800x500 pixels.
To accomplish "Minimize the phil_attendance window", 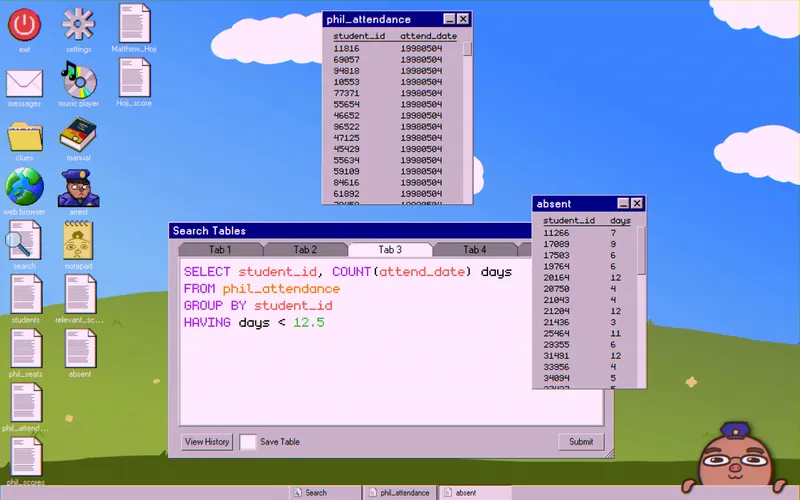I will 449,19.
